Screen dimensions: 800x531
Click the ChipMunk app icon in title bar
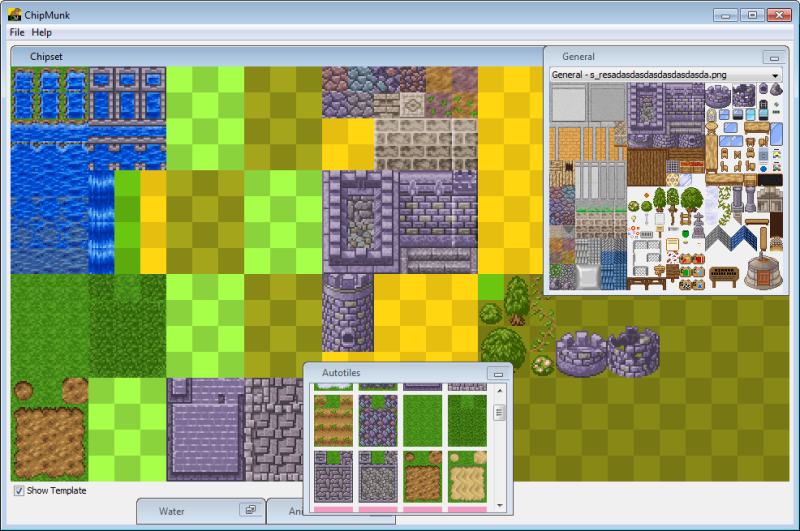[15, 15]
